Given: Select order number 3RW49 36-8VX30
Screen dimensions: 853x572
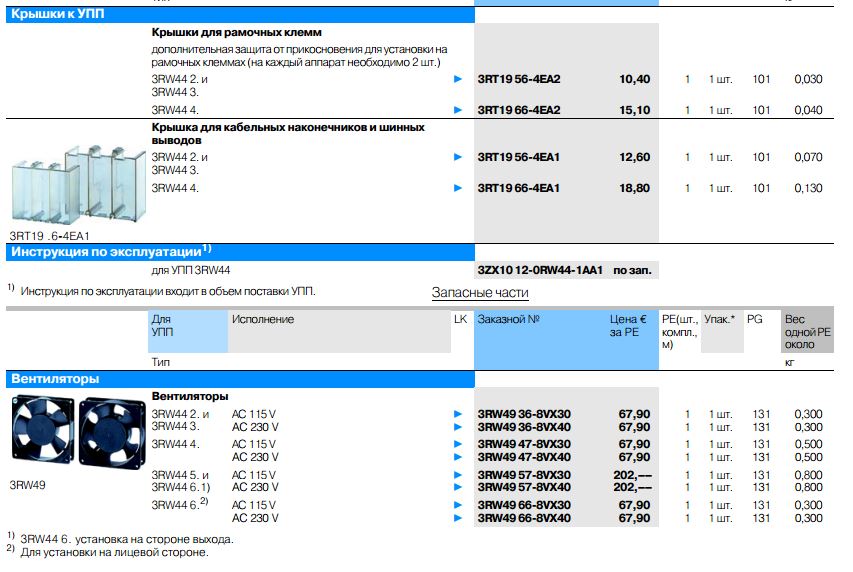Looking at the screenshot, I should pyautogui.click(x=524, y=414).
